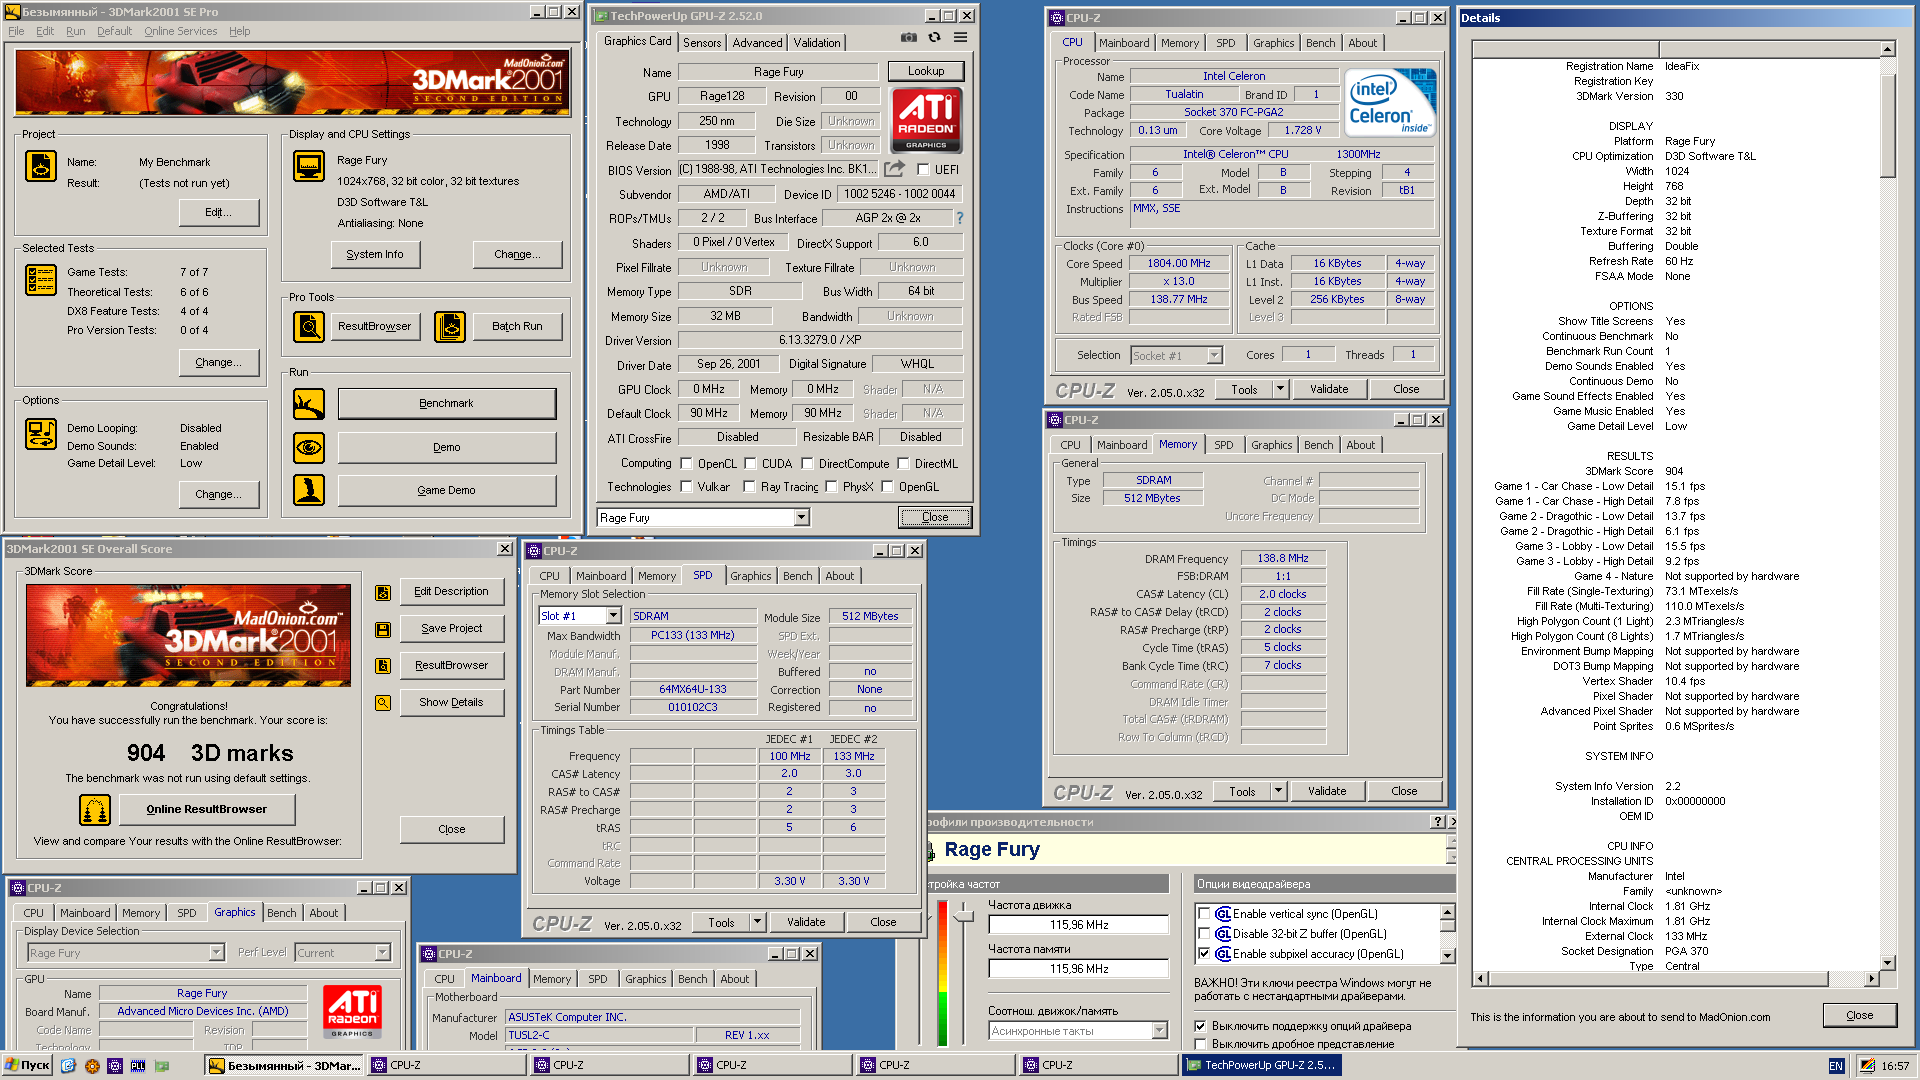Open the File menu in 3DMark2001
The image size is (1920, 1080).
point(16,31)
